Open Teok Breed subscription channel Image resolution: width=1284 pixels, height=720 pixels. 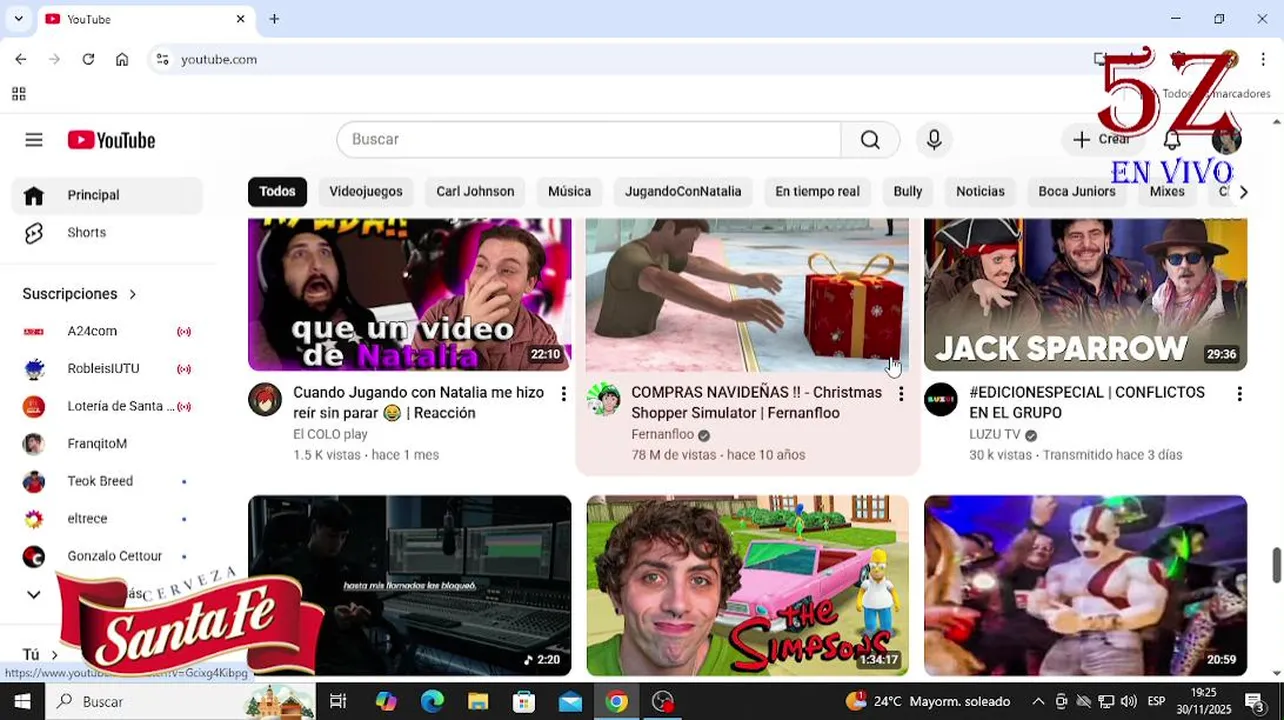tap(107, 481)
